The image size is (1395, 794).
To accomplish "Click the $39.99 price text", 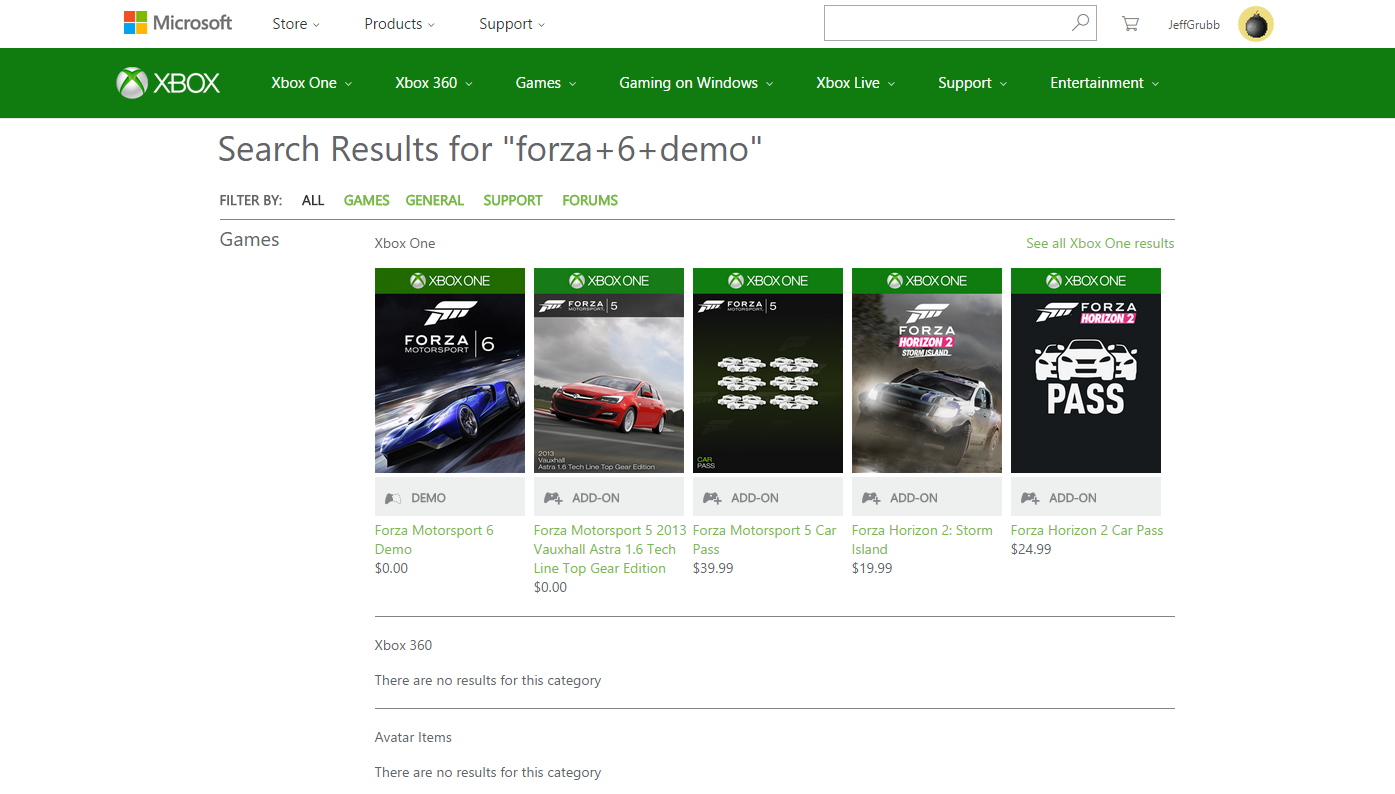I will (713, 568).
